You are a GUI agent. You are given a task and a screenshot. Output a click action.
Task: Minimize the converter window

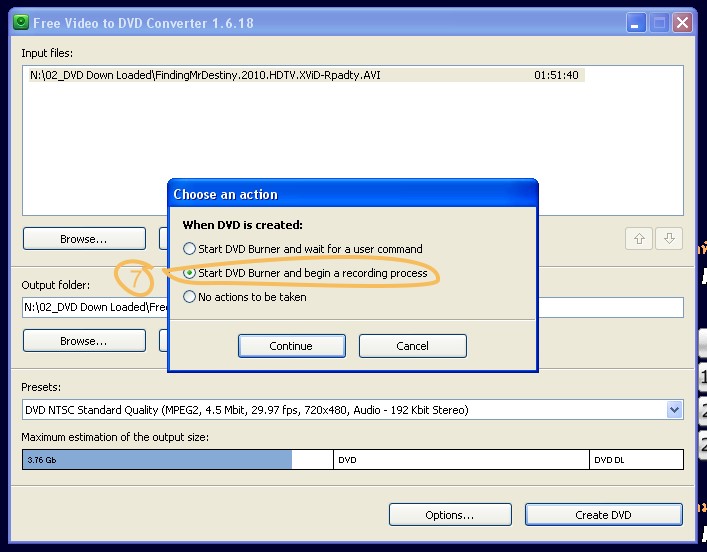[x=636, y=23]
